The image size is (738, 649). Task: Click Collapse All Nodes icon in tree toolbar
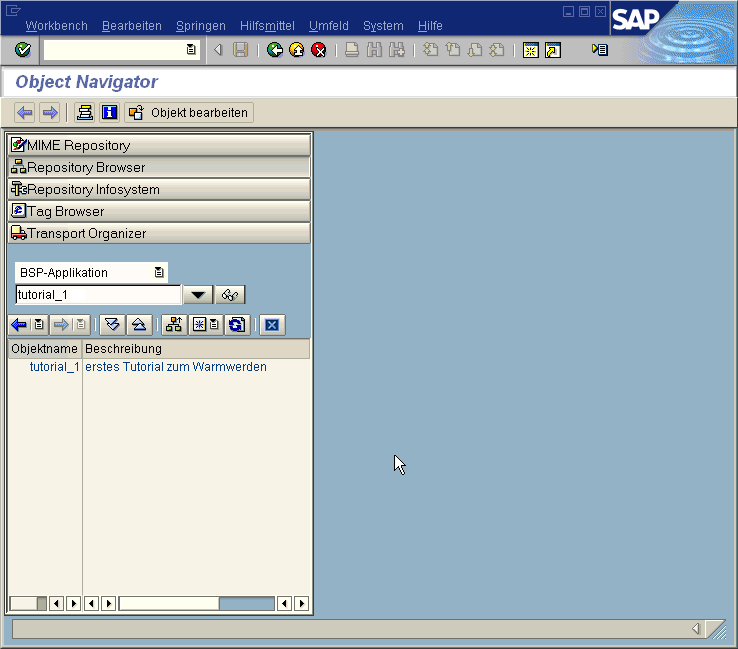(139, 325)
